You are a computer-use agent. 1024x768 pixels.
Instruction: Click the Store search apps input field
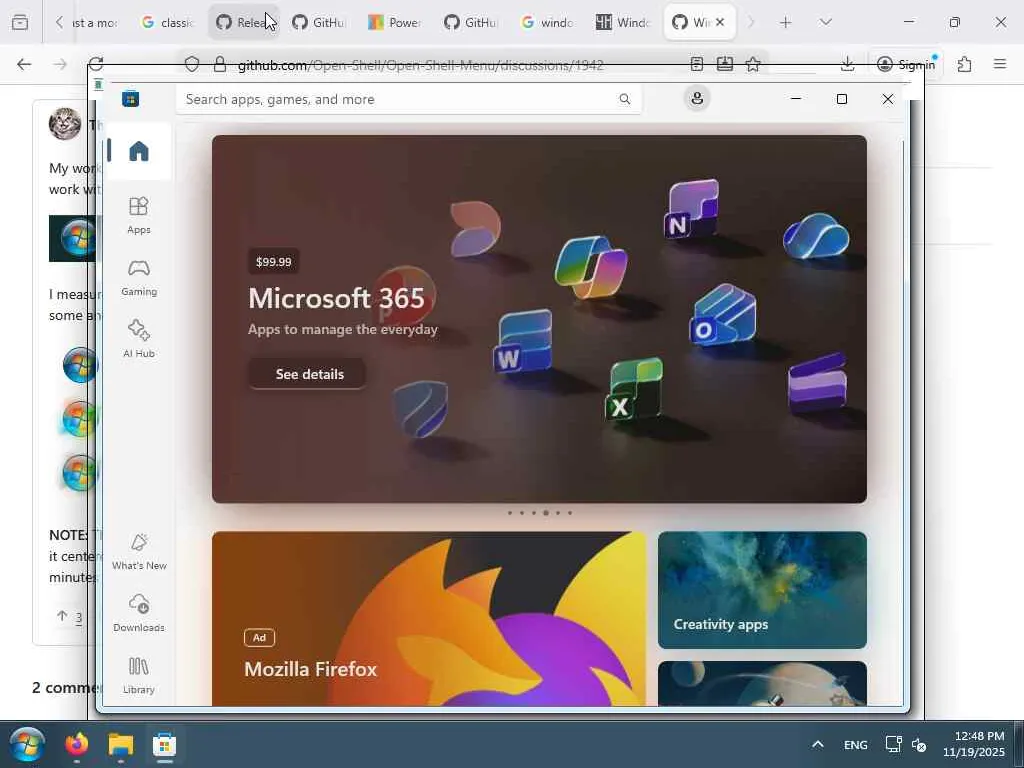click(408, 99)
